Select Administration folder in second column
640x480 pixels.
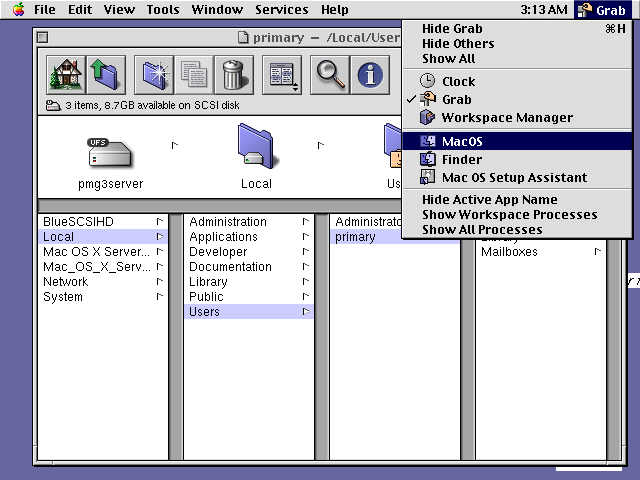click(x=249, y=222)
